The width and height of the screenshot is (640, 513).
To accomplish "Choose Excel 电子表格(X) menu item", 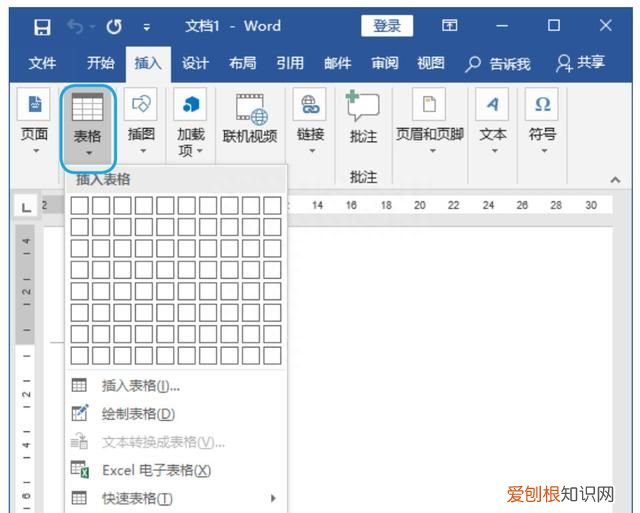I will (x=176, y=470).
